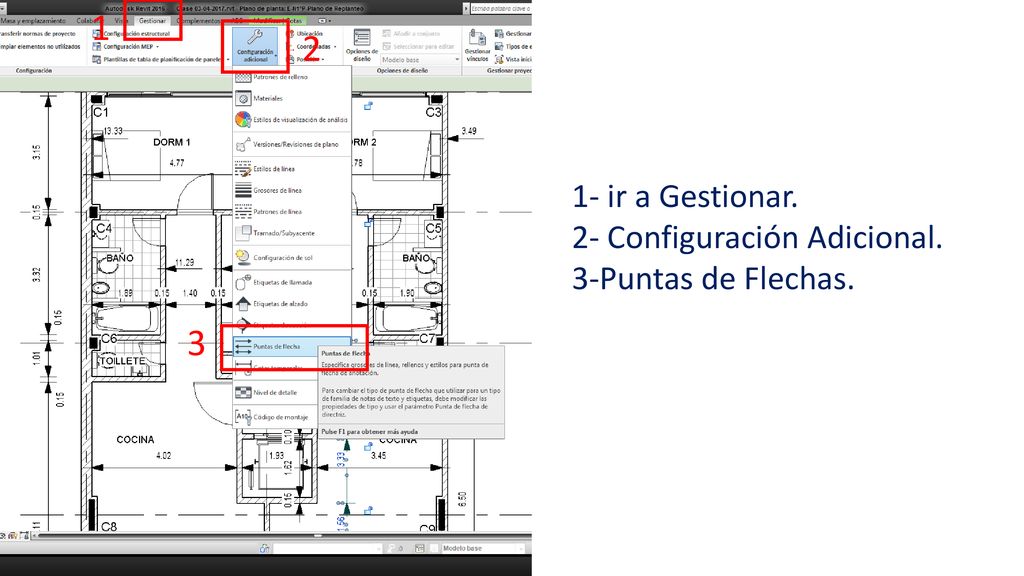Choose Estilos de visualización de análisis
The image size is (1024, 576).
coord(292,120)
